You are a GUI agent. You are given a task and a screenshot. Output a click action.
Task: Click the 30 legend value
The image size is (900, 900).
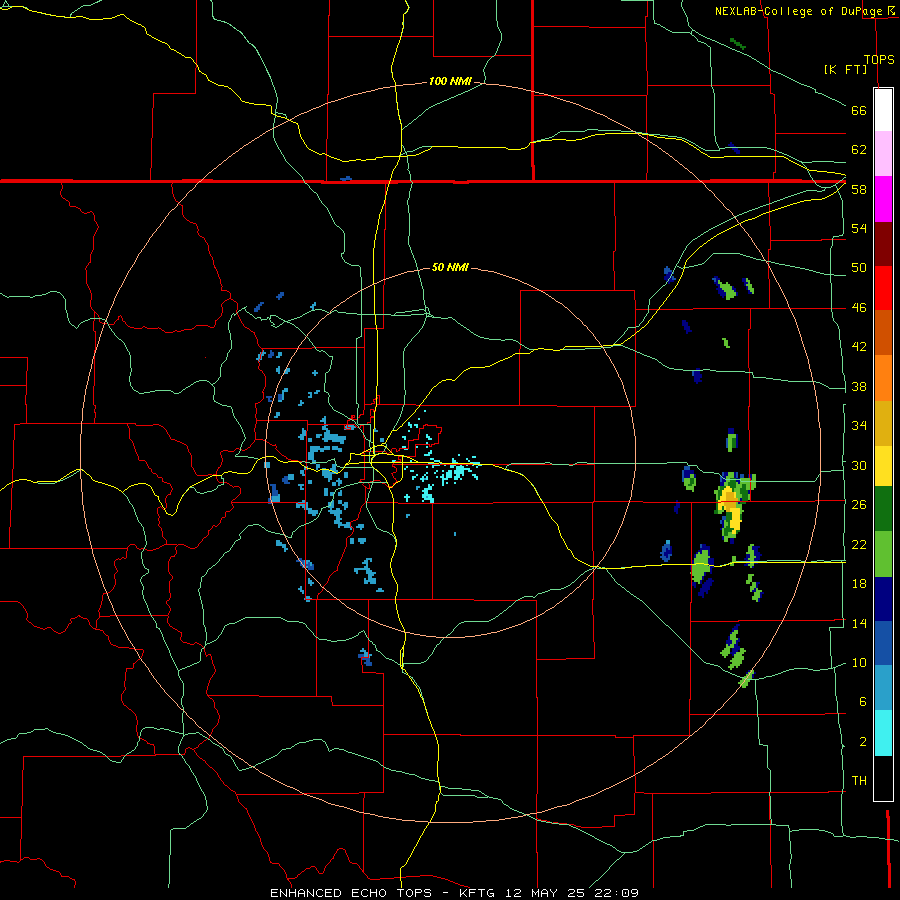[x=859, y=465]
